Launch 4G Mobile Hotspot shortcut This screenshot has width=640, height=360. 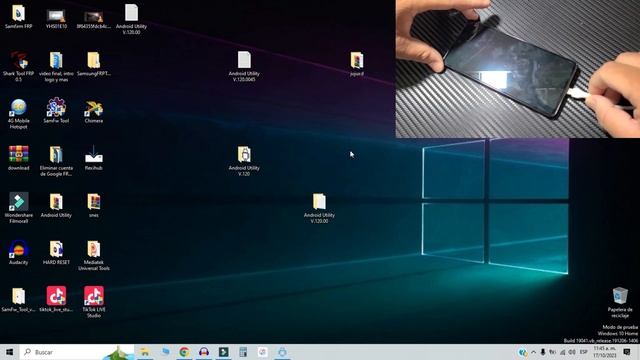18,114
